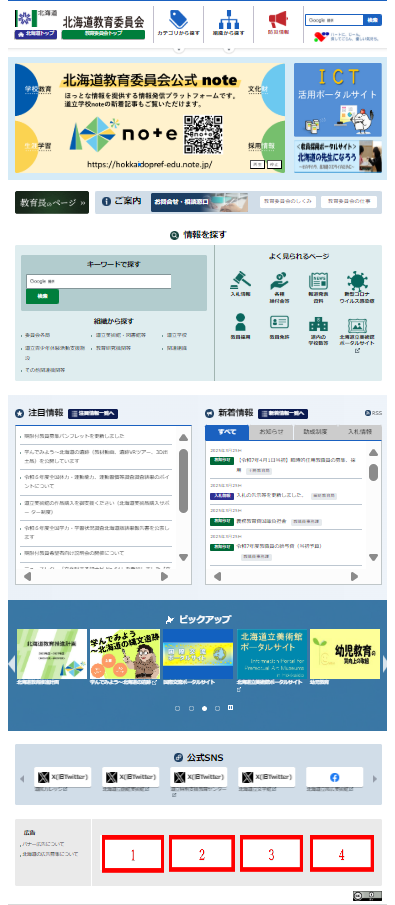The image size is (395, 905).
Task: Open the organization search hierarchy icon
Action: pos(228,20)
